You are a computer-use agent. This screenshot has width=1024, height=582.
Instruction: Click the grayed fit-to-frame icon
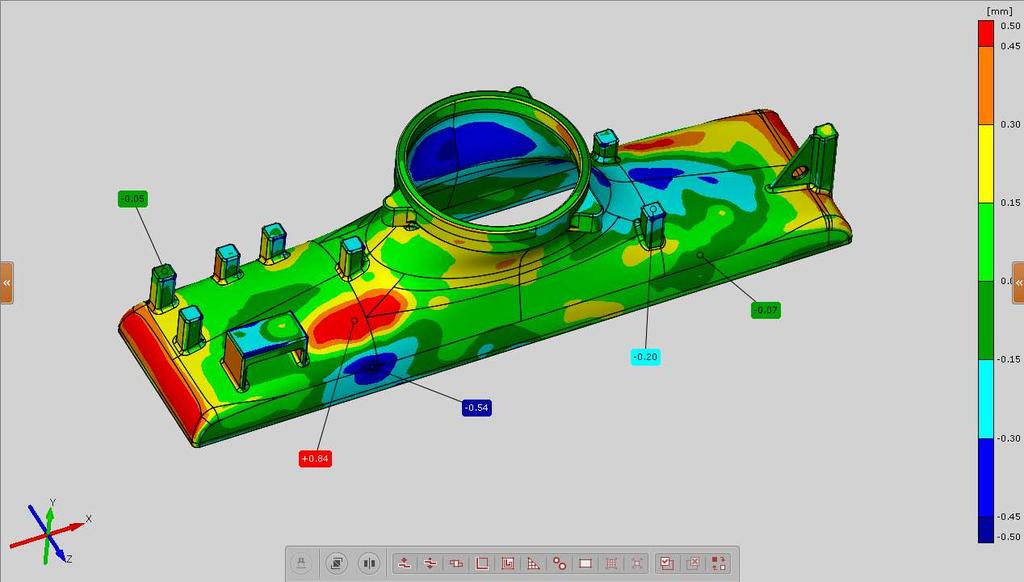click(637, 562)
